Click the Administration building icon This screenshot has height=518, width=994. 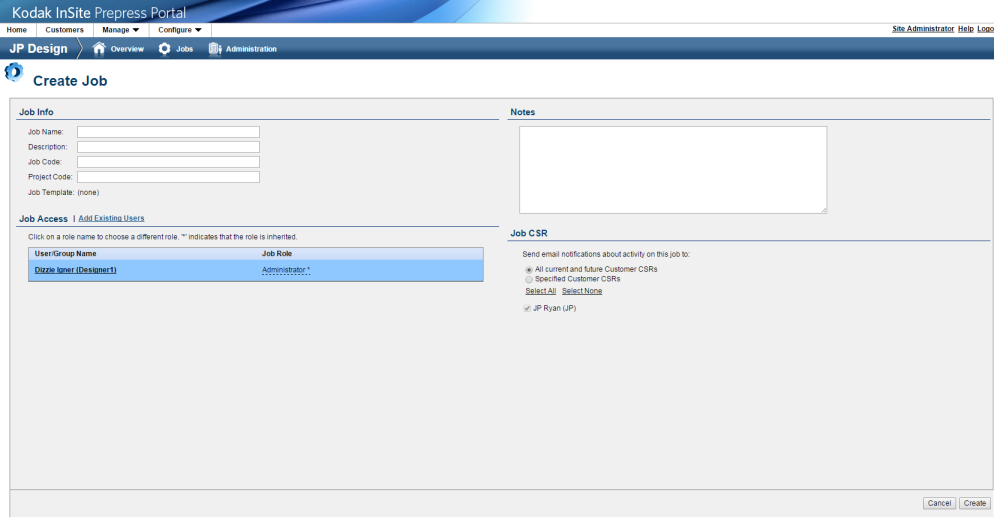click(x=215, y=49)
